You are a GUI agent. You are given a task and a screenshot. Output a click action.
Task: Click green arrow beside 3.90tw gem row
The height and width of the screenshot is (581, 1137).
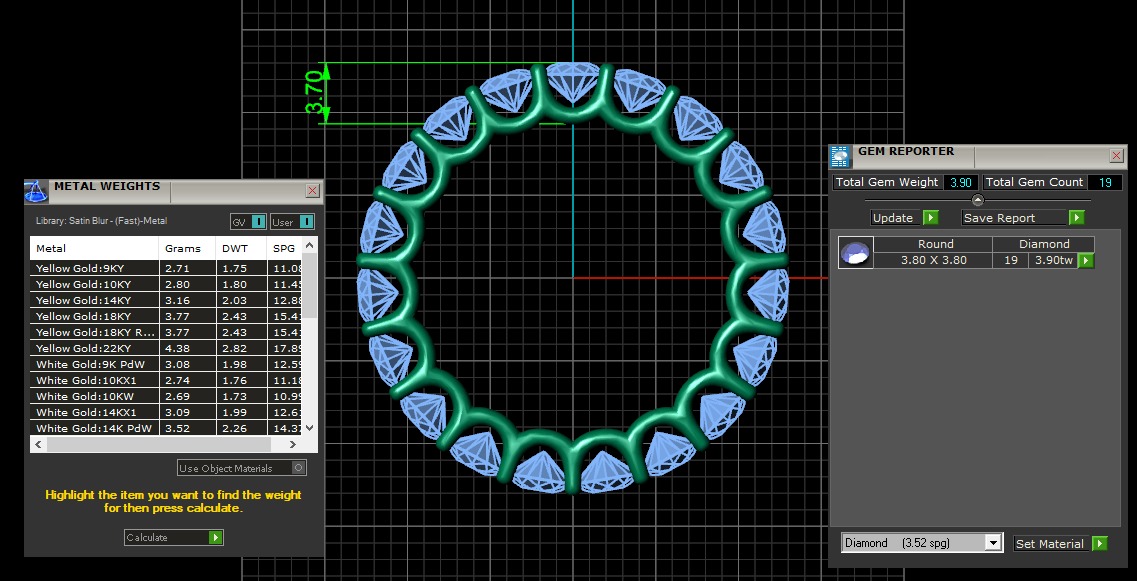pyautogui.click(x=1086, y=260)
